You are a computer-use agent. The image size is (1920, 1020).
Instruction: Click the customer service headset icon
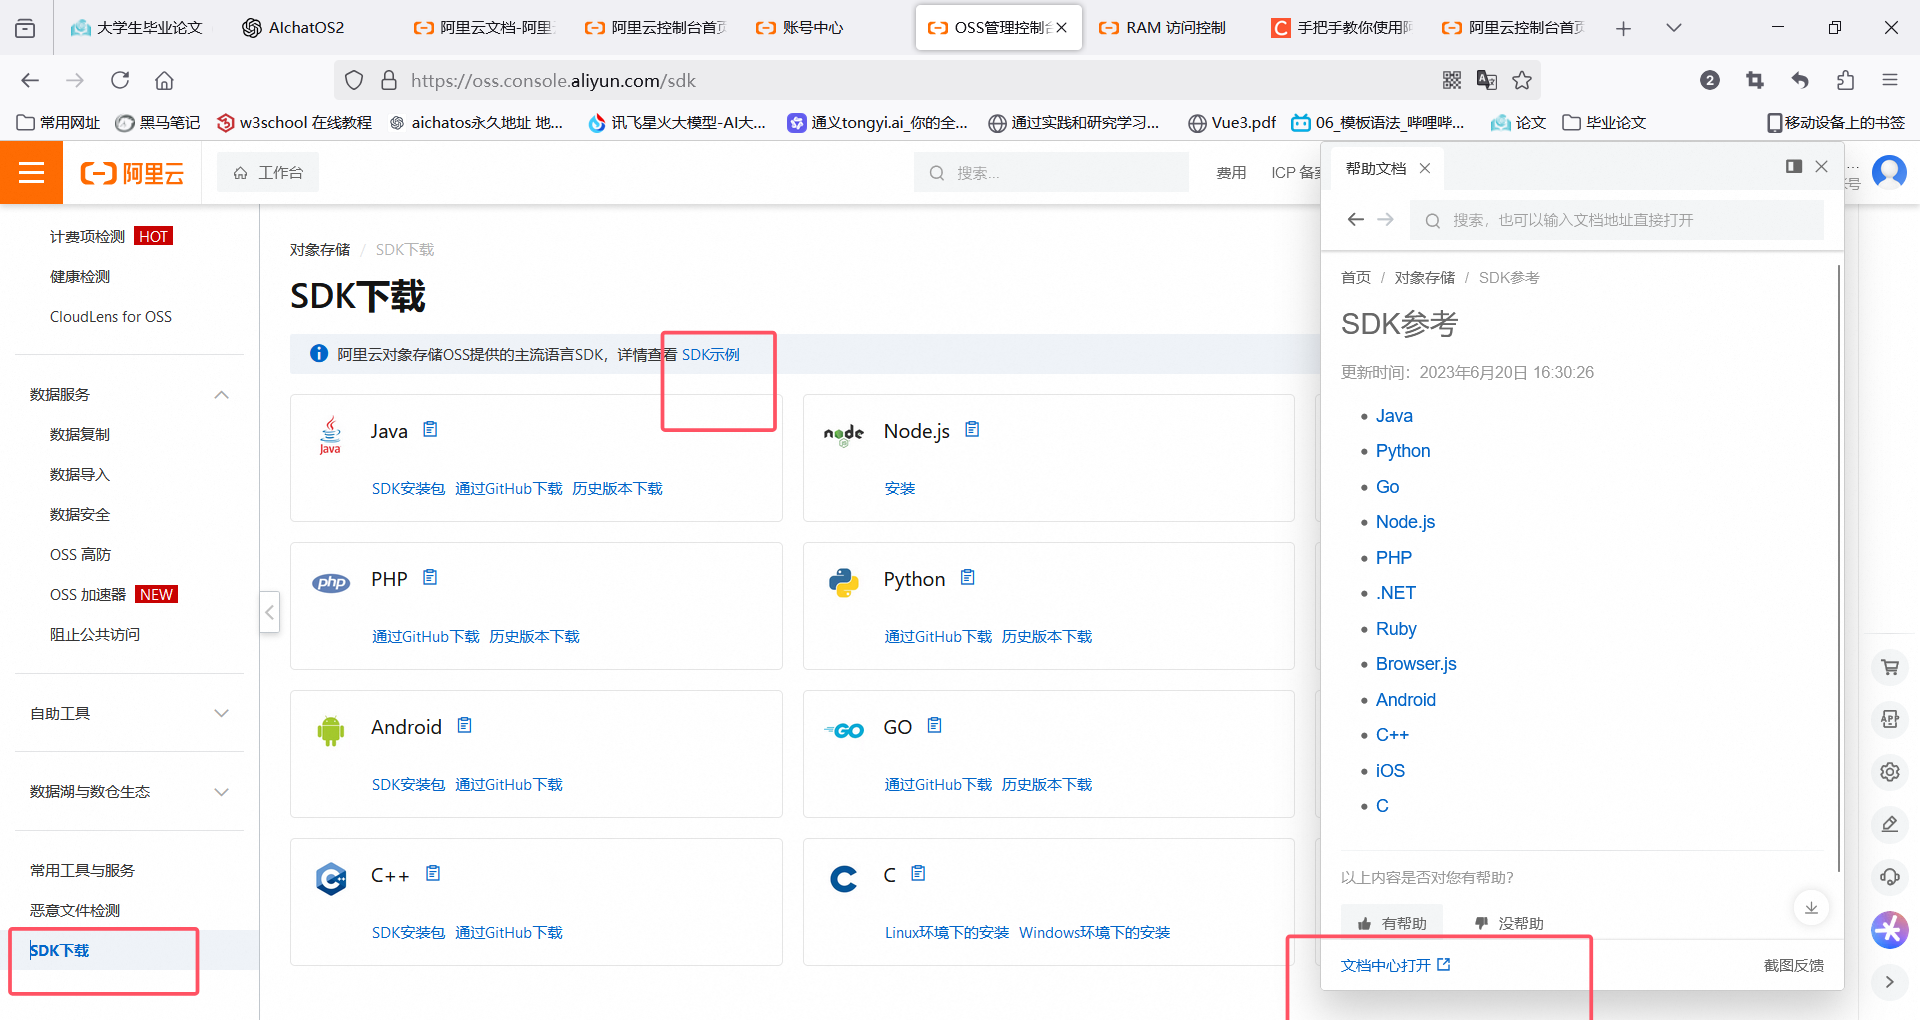[1890, 877]
